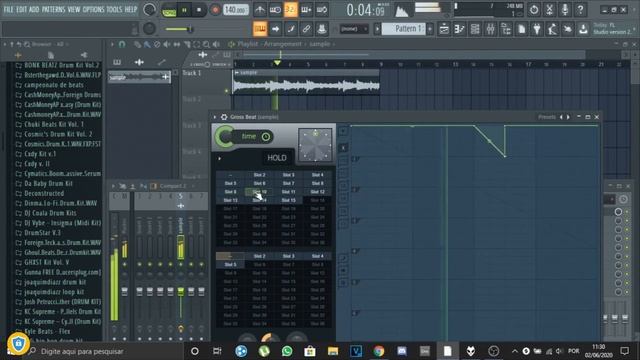This screenshot has width=640, height=360.
Task: Open Chrome from the Windows taskbar
Action: (379, 351)
